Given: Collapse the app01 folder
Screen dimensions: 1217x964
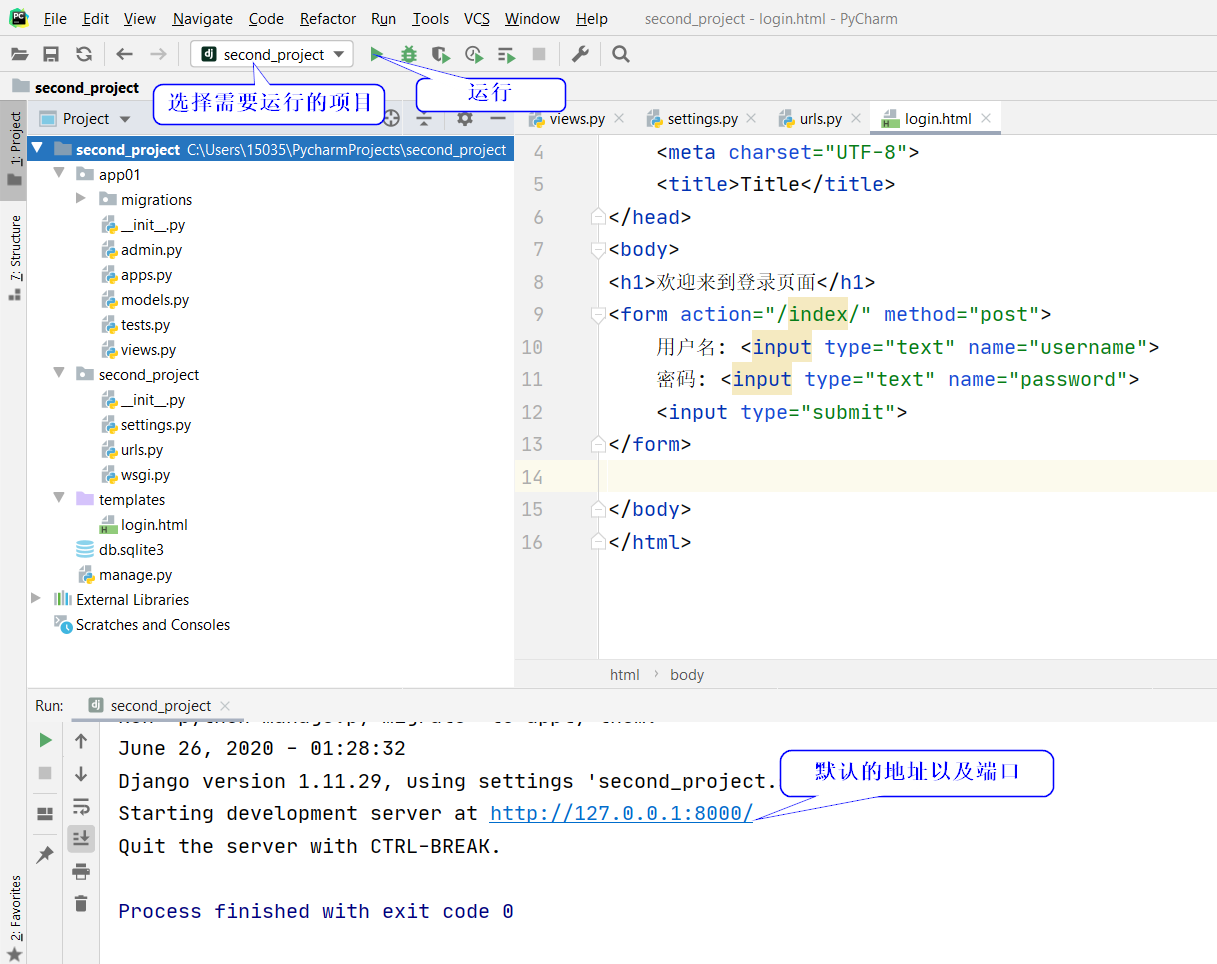Looking at the screenshot, I should pyautogui.click(x=60, y=174).
